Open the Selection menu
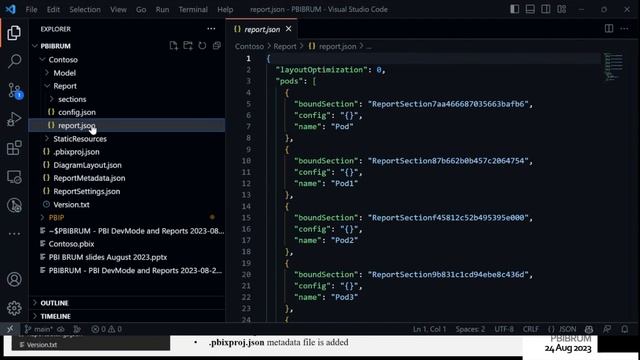The height and width of the screenshot is (360, 640). (x=85, y=9)
